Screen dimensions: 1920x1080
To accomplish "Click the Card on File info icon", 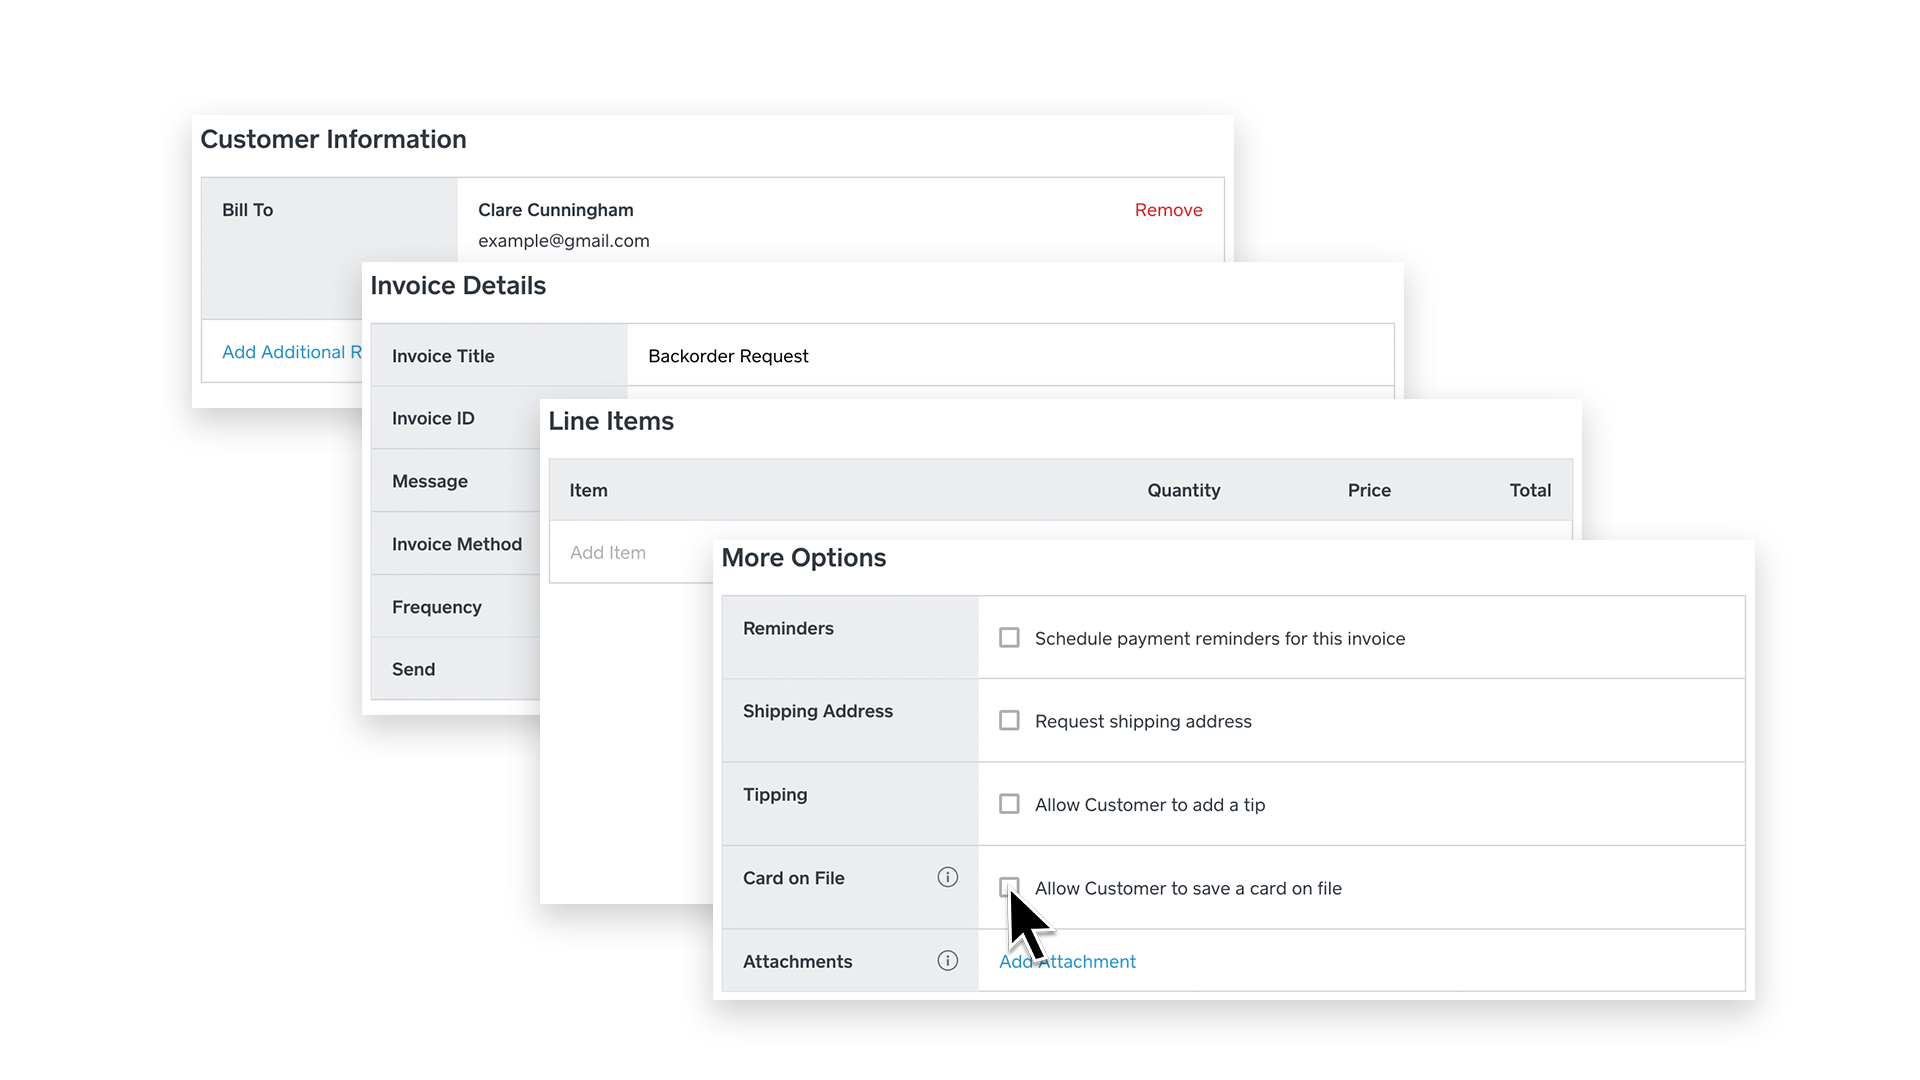I will (x=947, y=877).
